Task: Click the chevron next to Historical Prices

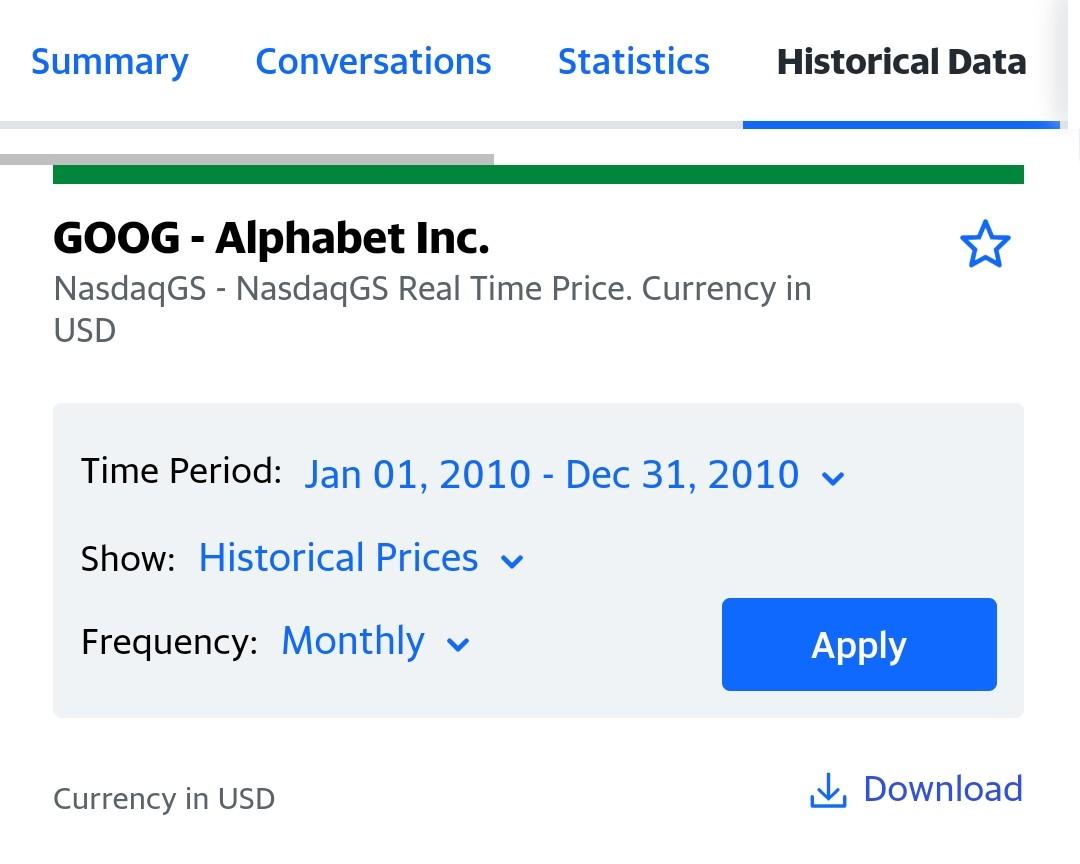Action: click(512, 561)
